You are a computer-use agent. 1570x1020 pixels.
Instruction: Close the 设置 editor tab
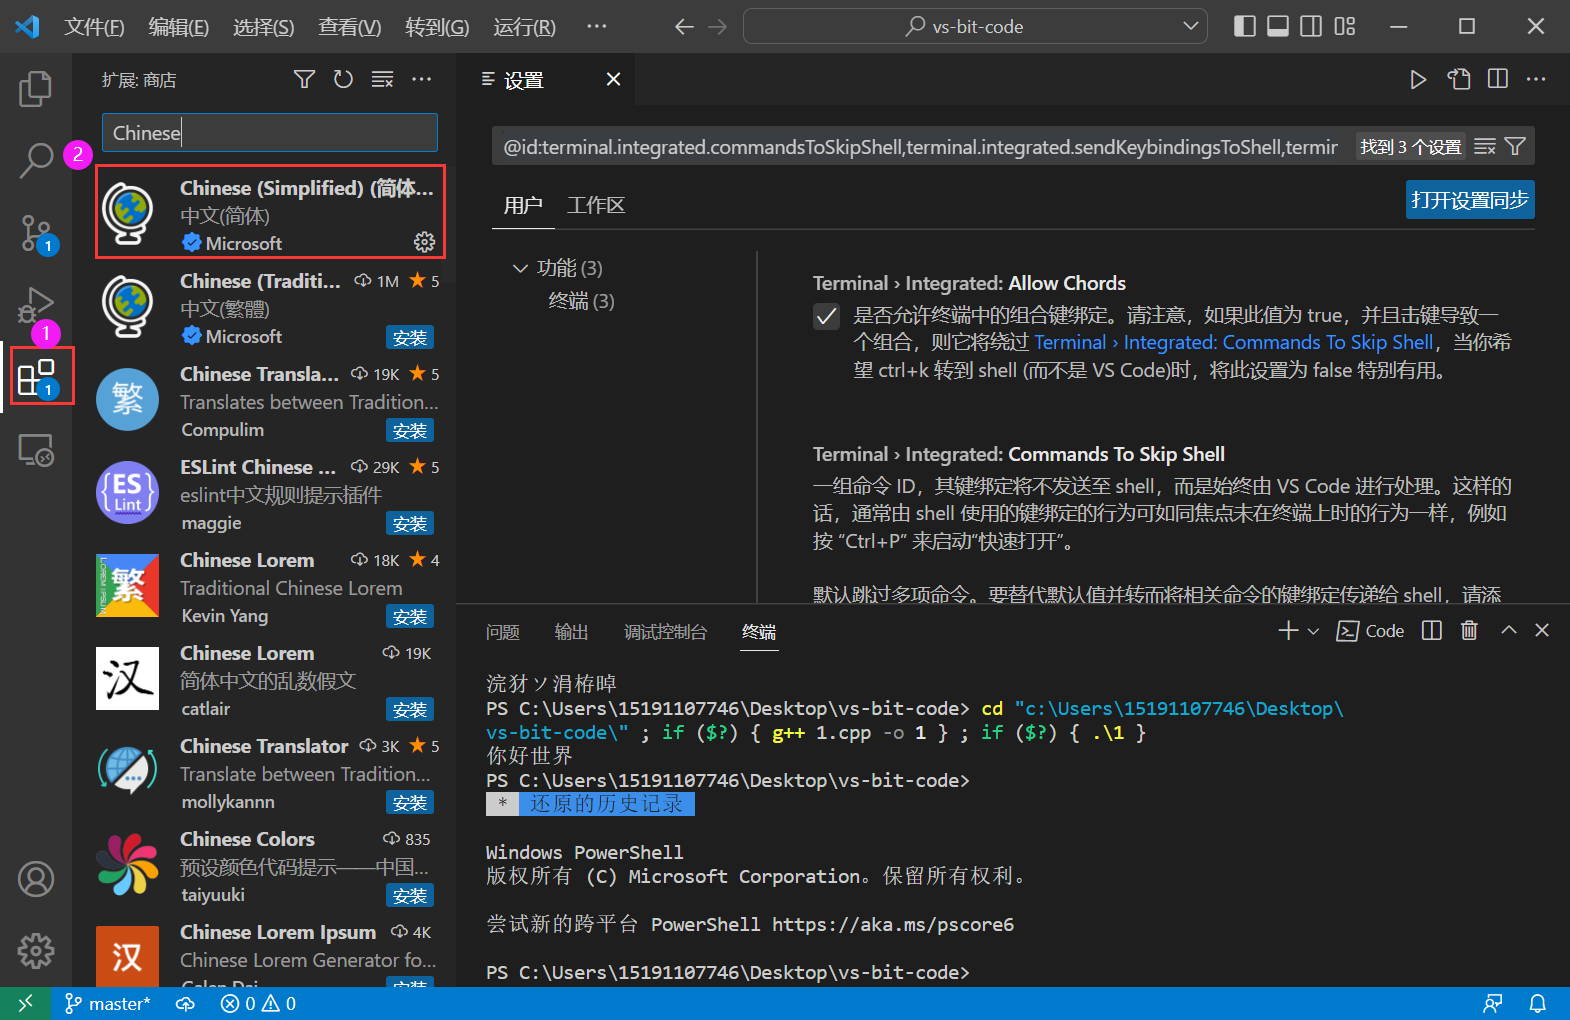(x=613, y=79)
